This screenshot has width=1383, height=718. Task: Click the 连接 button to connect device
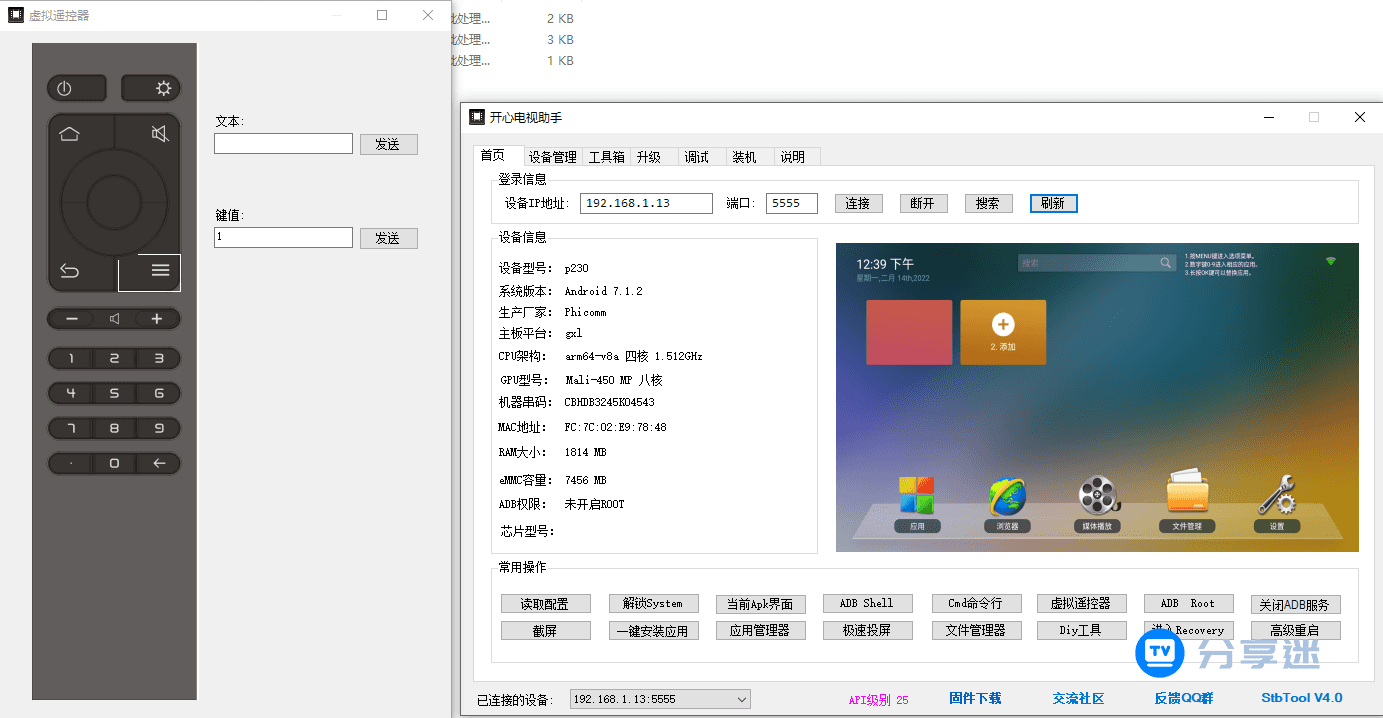(858, 203)
